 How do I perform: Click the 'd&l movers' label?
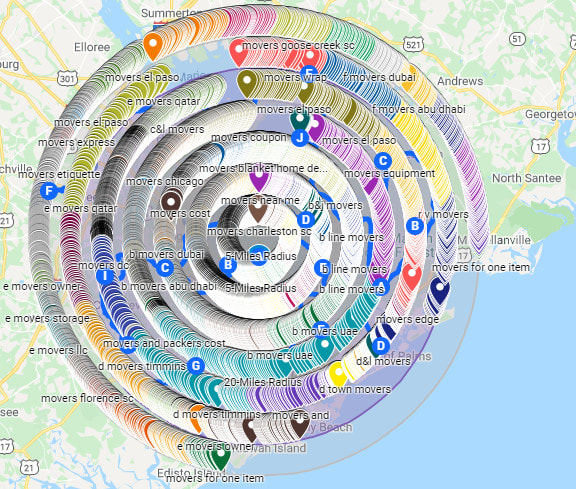(383, 361)
